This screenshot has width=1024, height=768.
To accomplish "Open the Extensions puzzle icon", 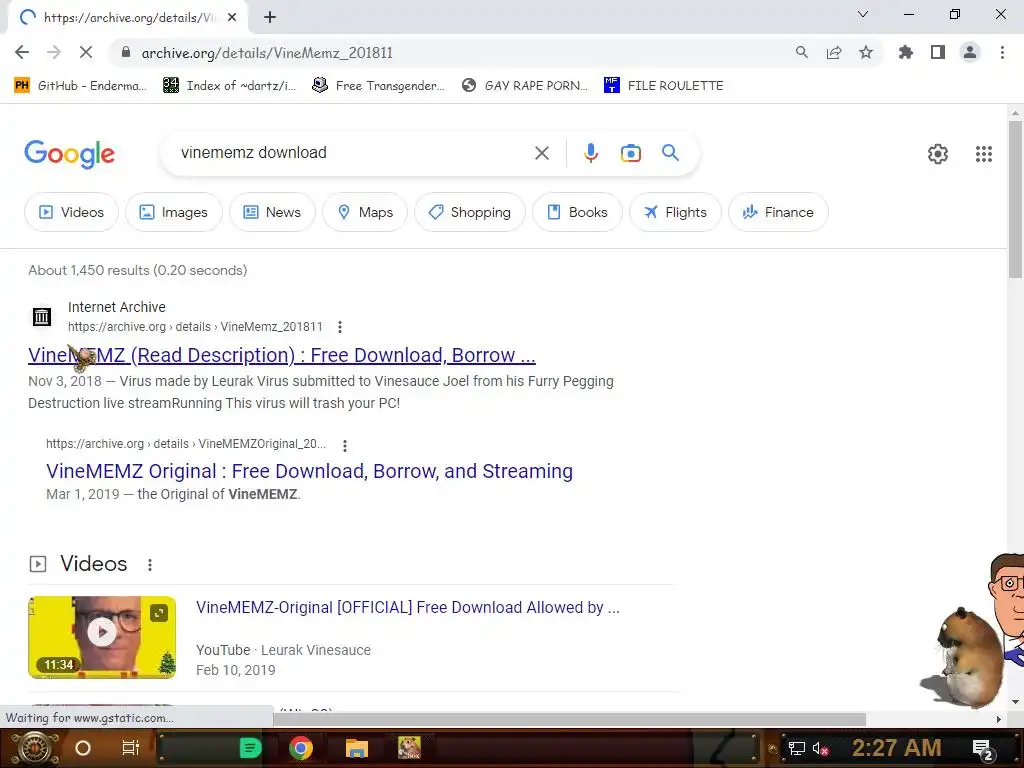I will coord(905,52).
